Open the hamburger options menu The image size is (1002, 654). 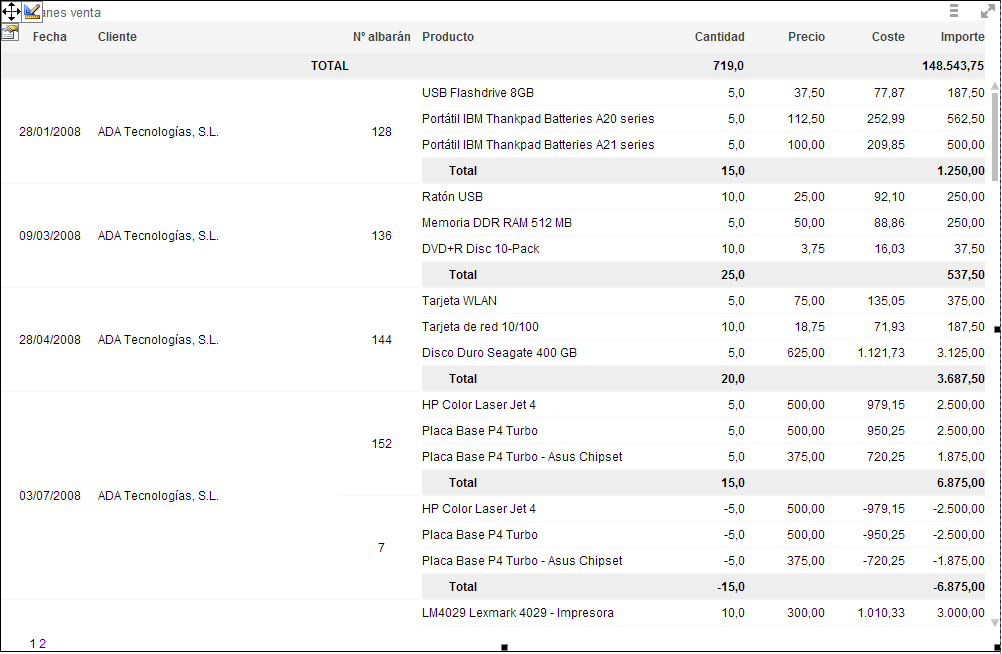click(954, 11)
